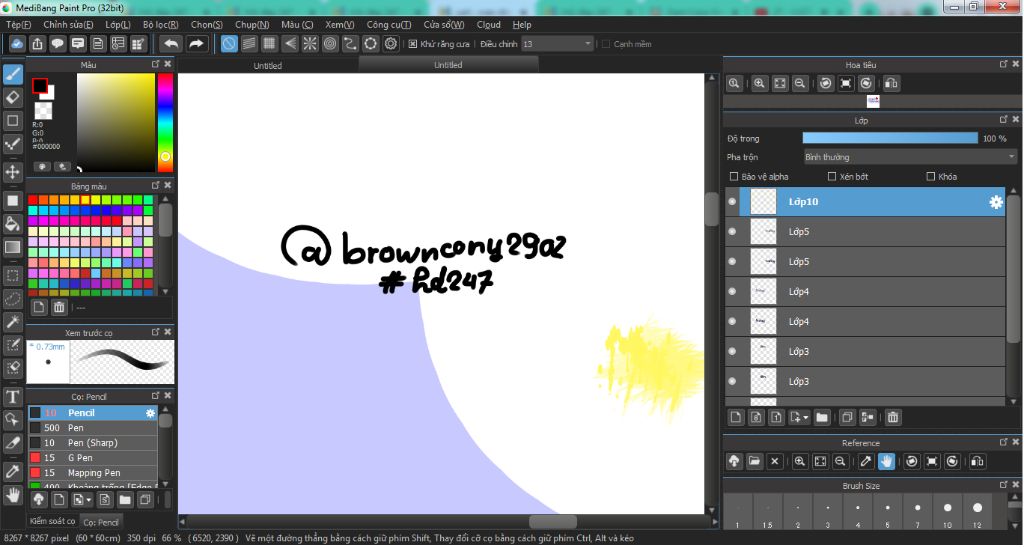This screenshot has width=1024, height=548.
Task: Select the G Pen brush
Action: (92, 458)
